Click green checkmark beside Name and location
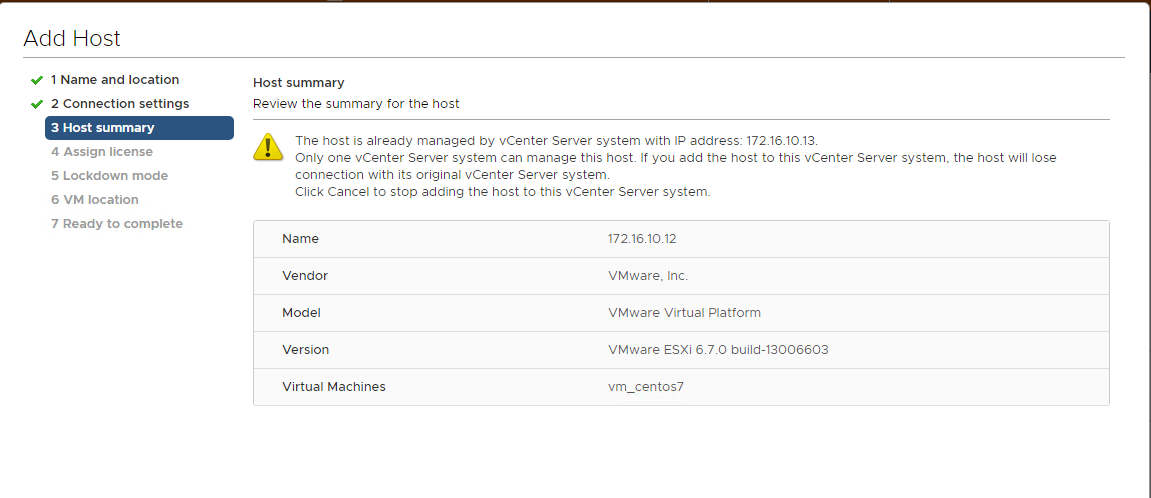Image resolution: width=1151 pixels, height=498 pixels. pyautogui.click(x=37, y=80)
